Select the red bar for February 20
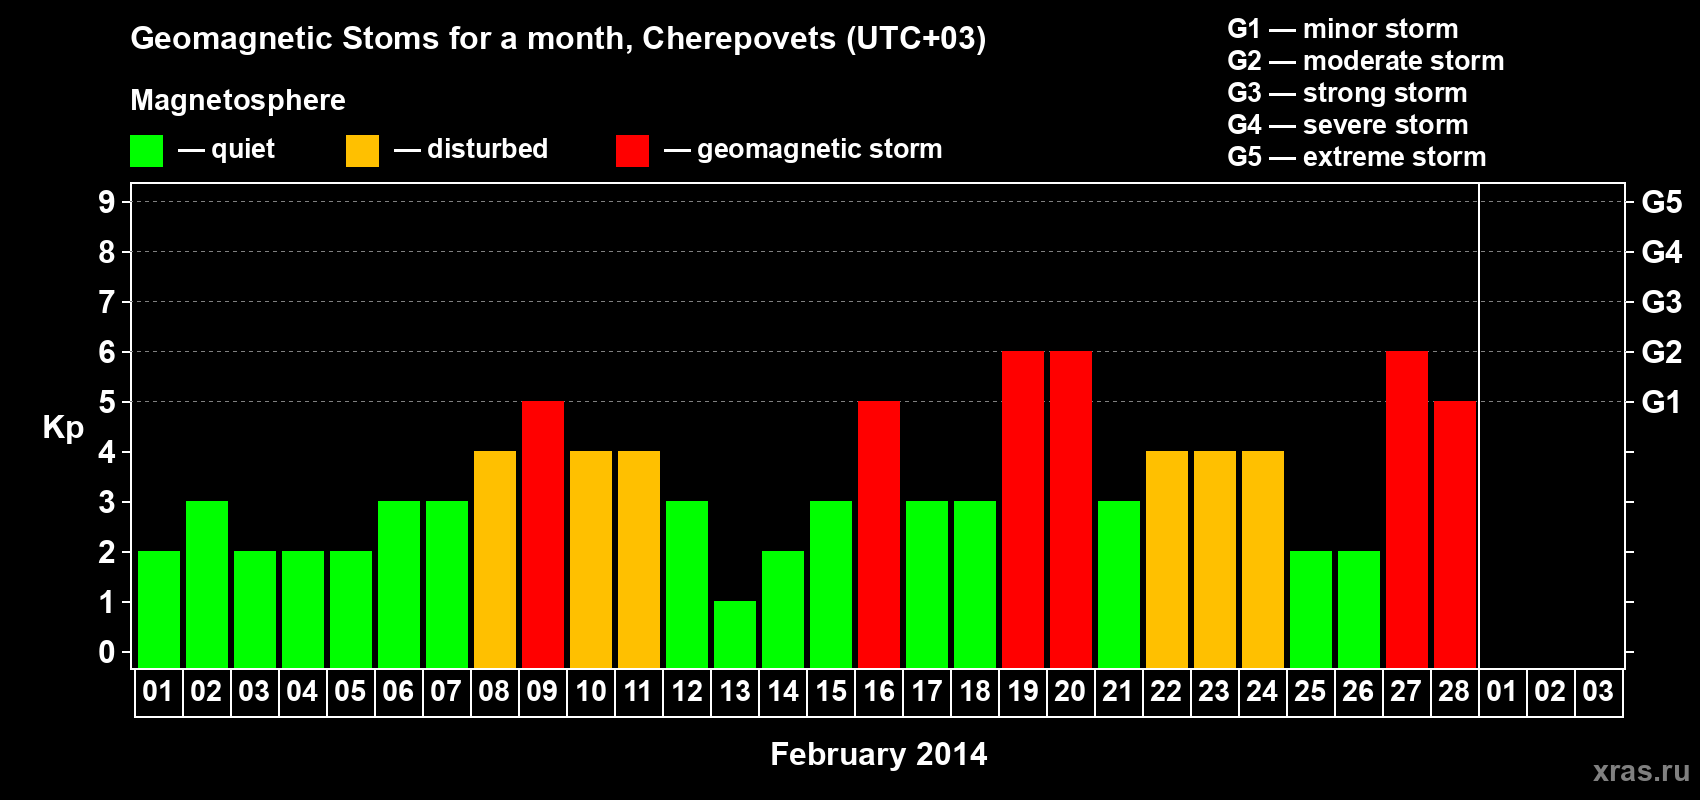The width and height of the screenshot is (1700, 800). coord(1071,509)
